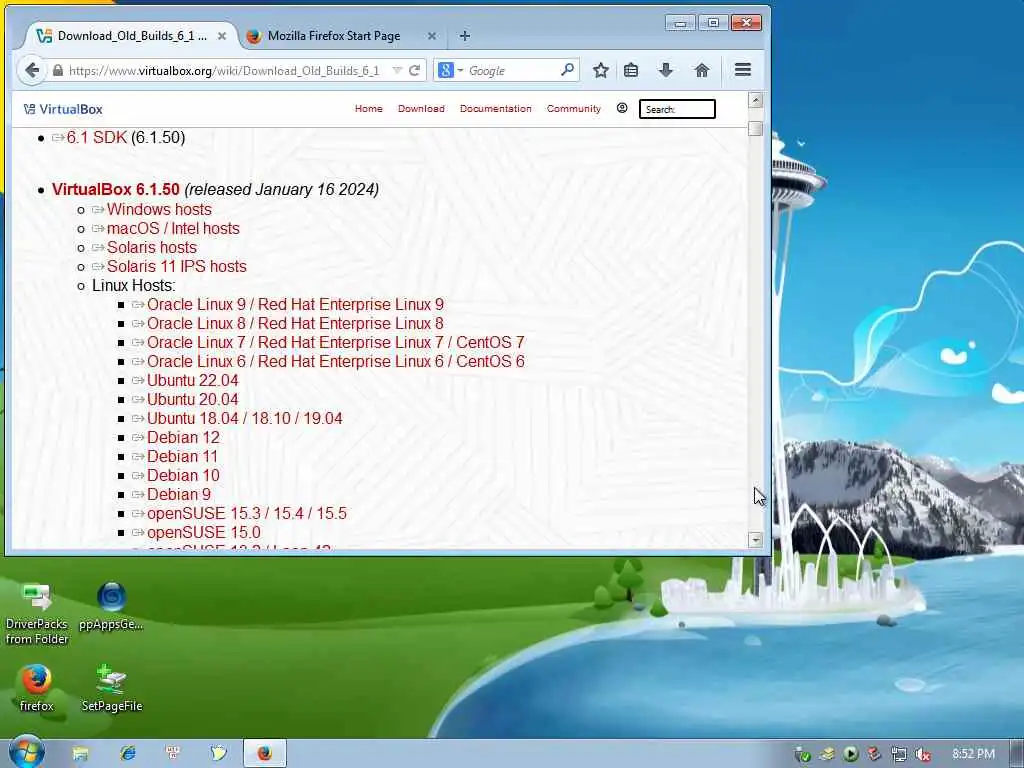
Task: Open the Home navigation link
Action: 368,108
